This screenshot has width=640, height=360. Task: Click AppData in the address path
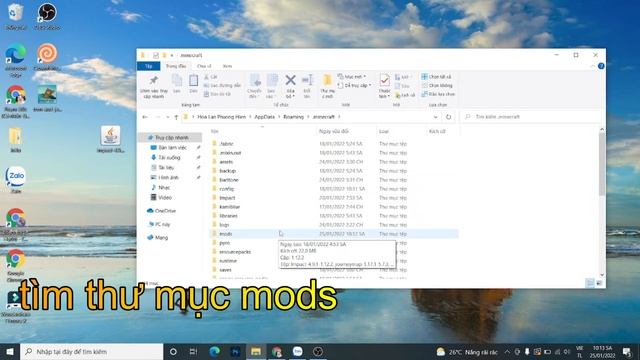pos(264,117)
